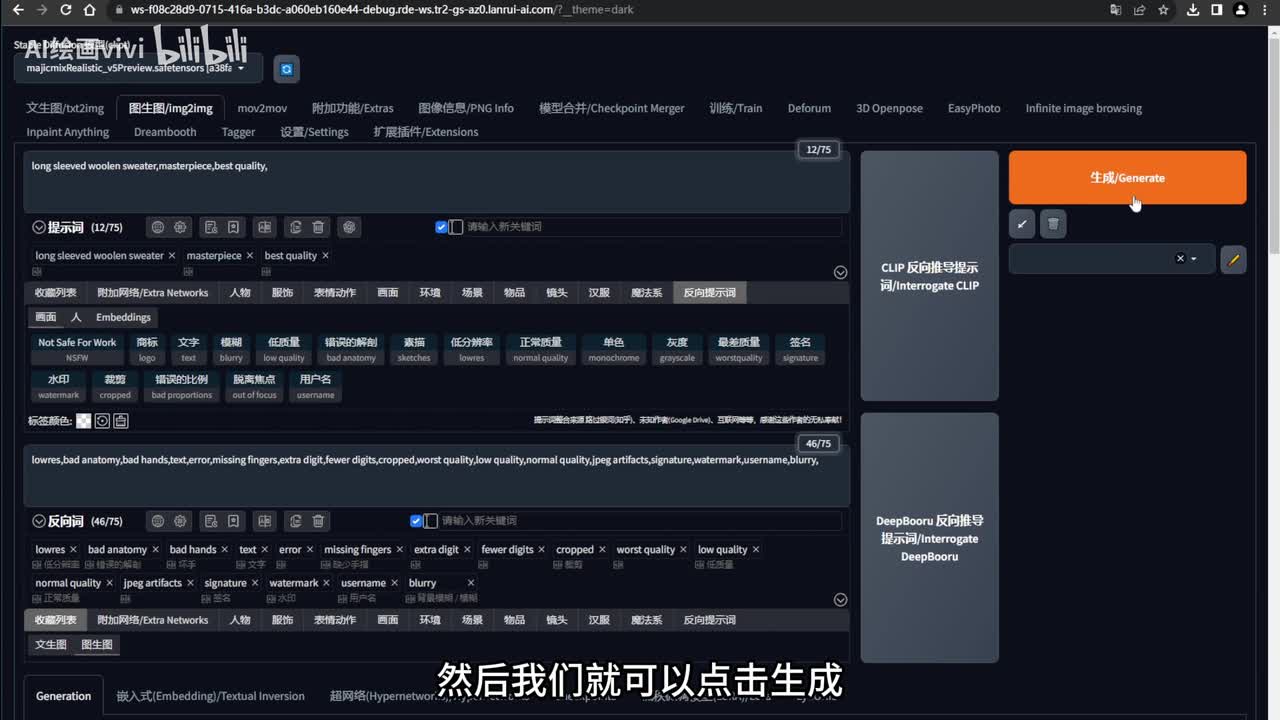Click the checkered tag color swatch
Viewport: 1280px width, 720px height.
click(x=84, y=421)
